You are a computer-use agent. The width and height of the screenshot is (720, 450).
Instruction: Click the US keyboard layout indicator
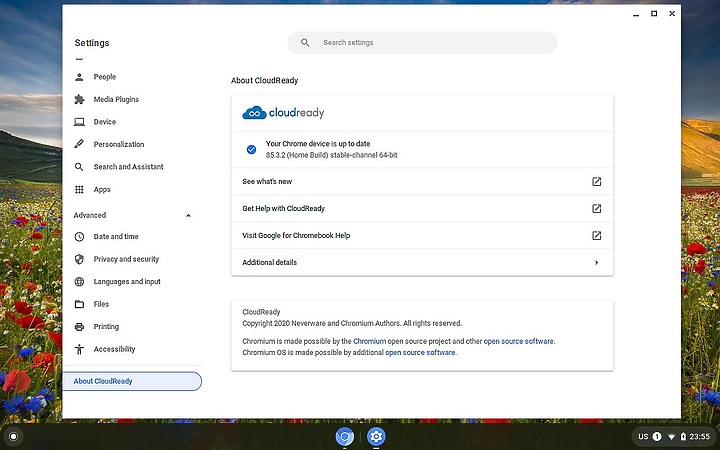[x=643, y=436]
